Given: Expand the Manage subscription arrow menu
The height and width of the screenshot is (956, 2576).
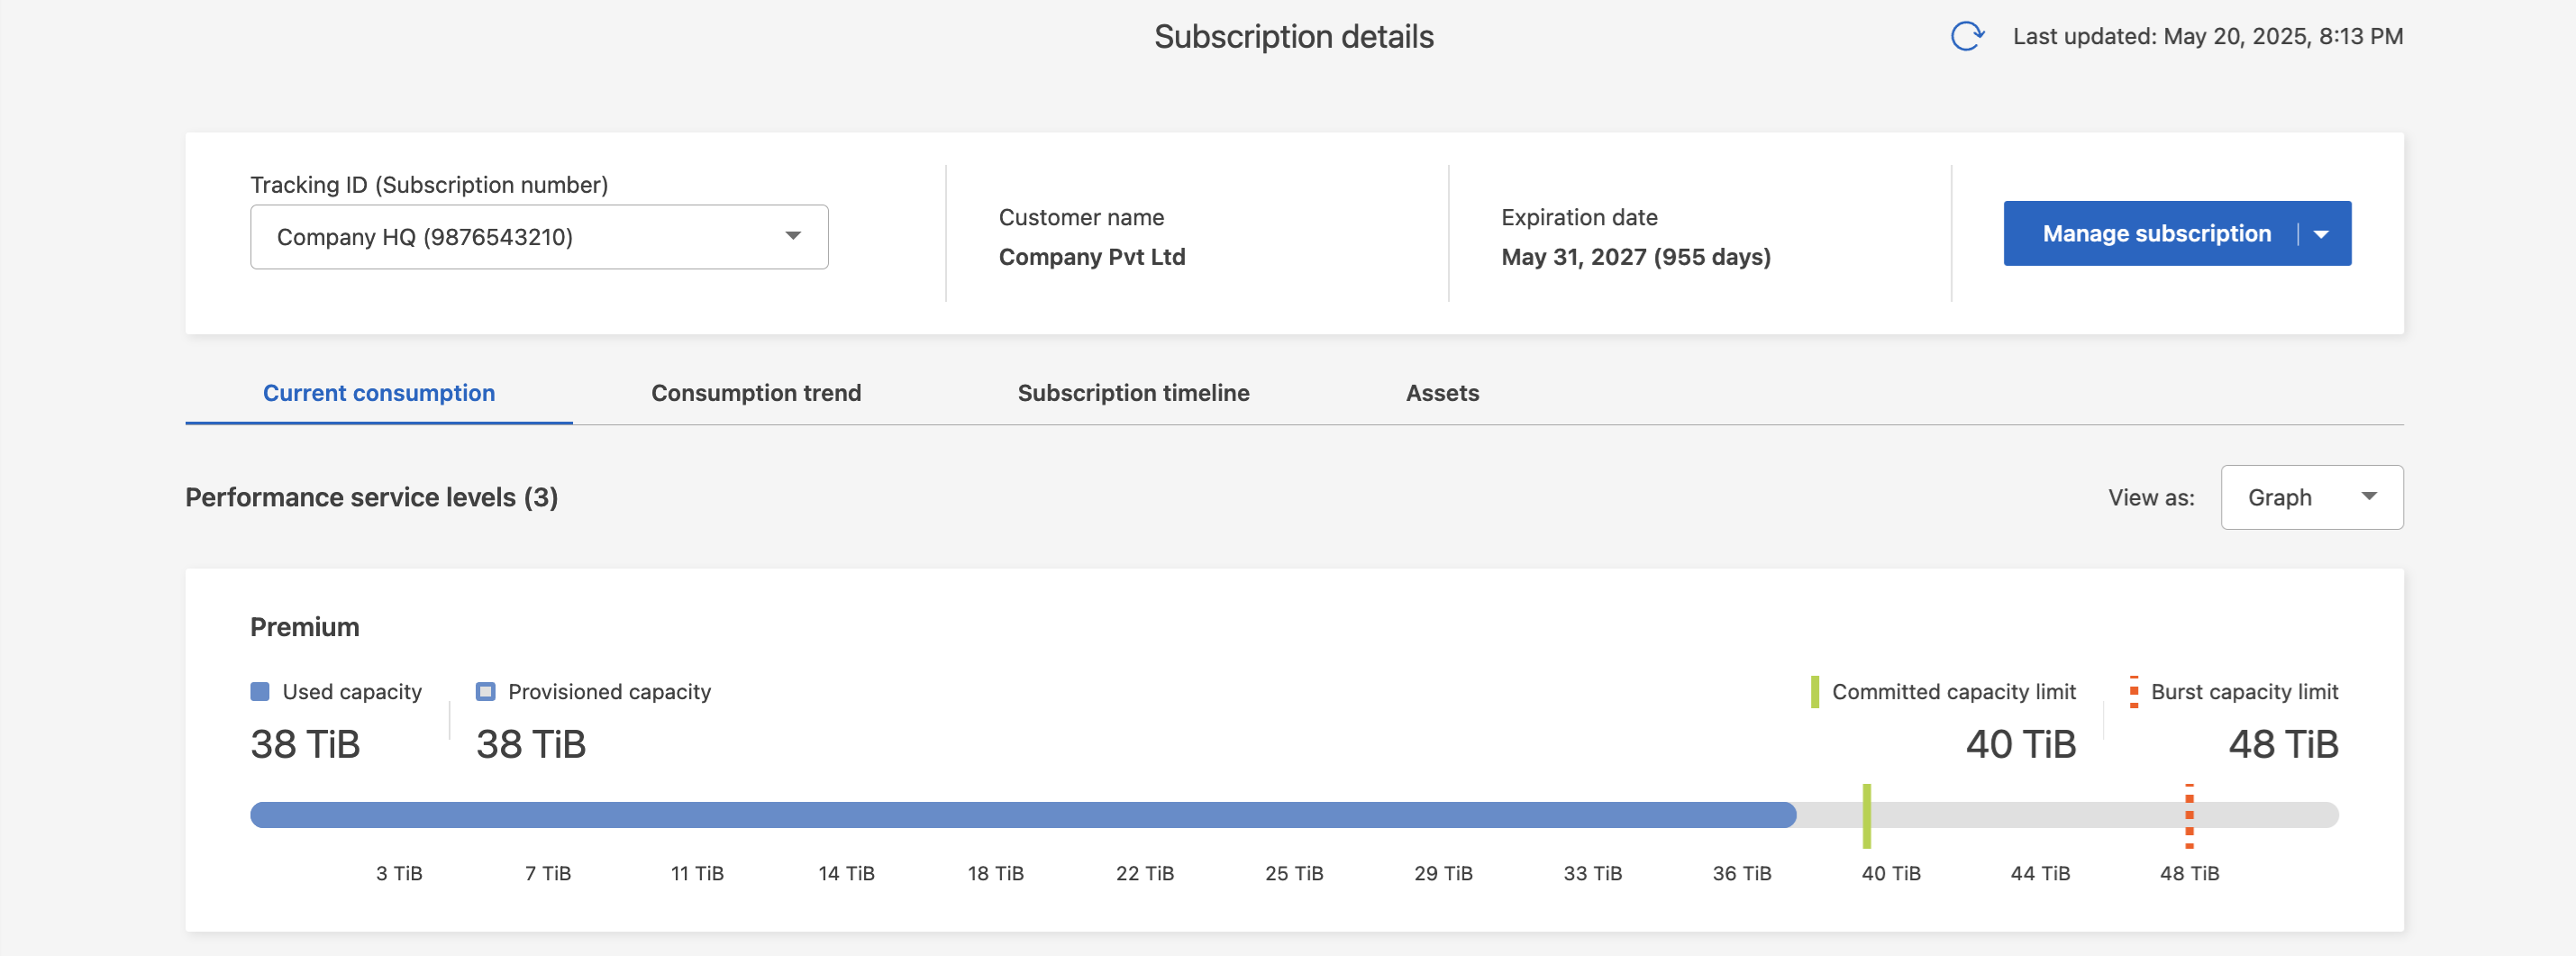Looking at the screenshot, I should click(x=2321, y=234).
